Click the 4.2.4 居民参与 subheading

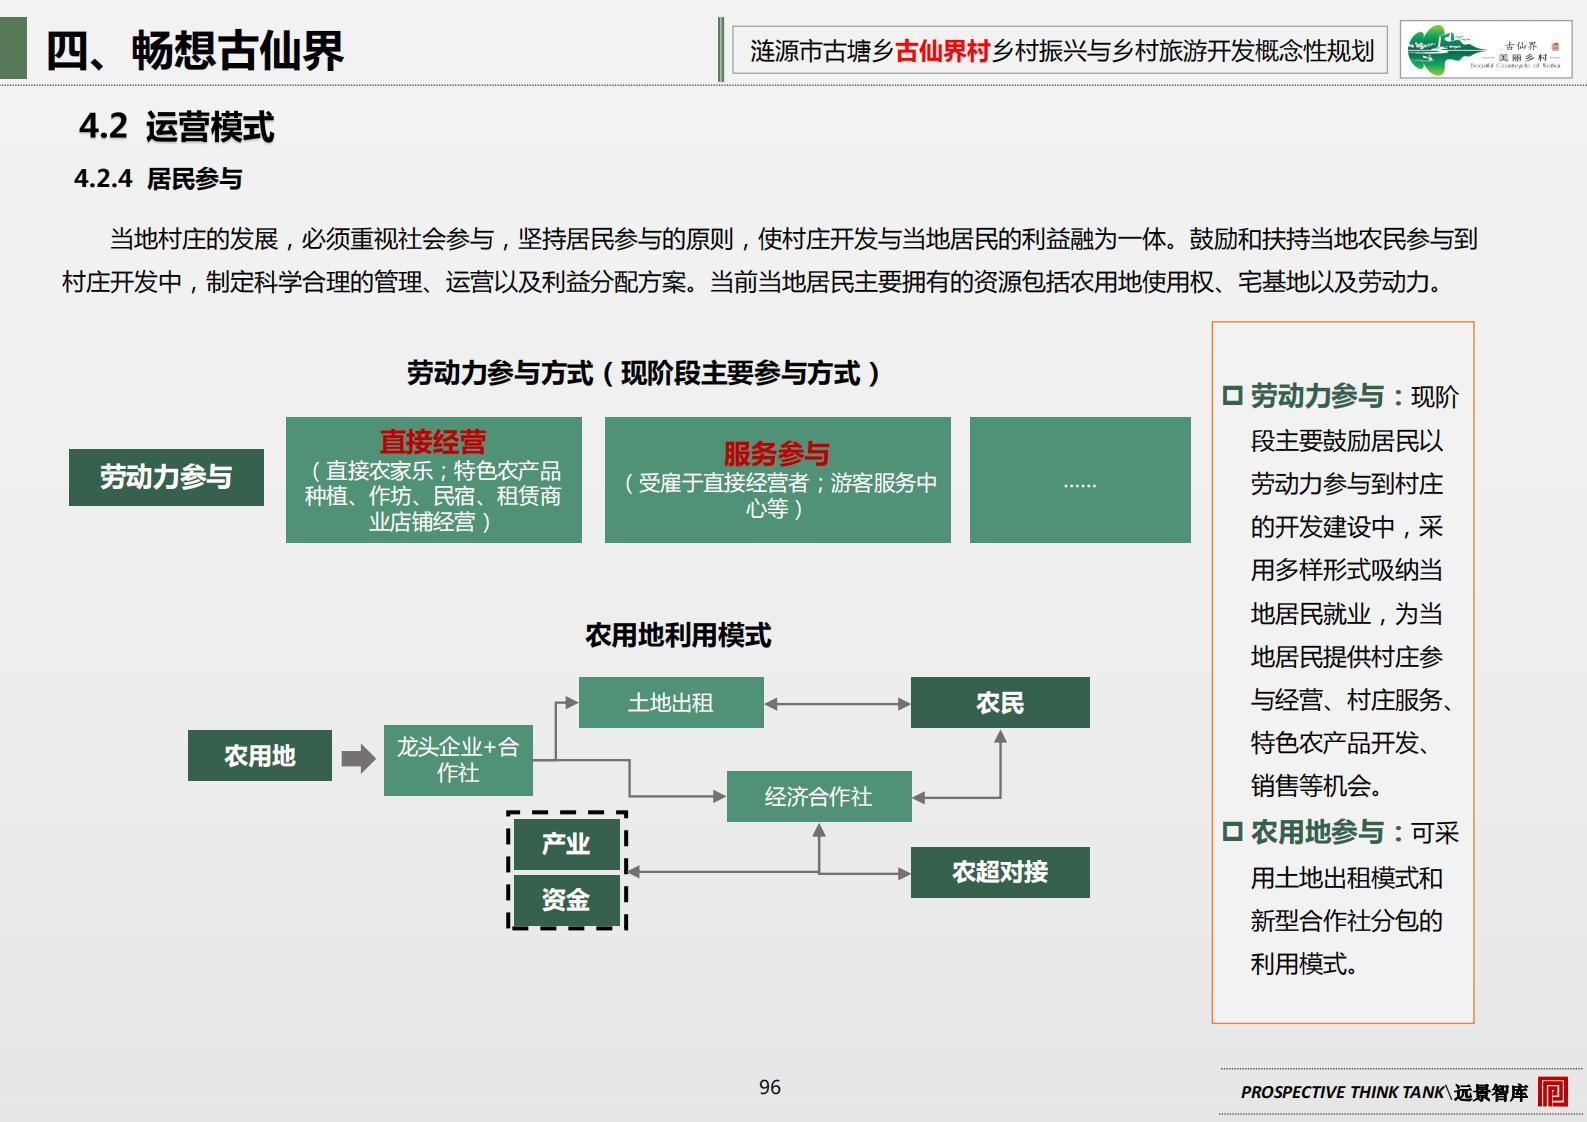point(158,179)
